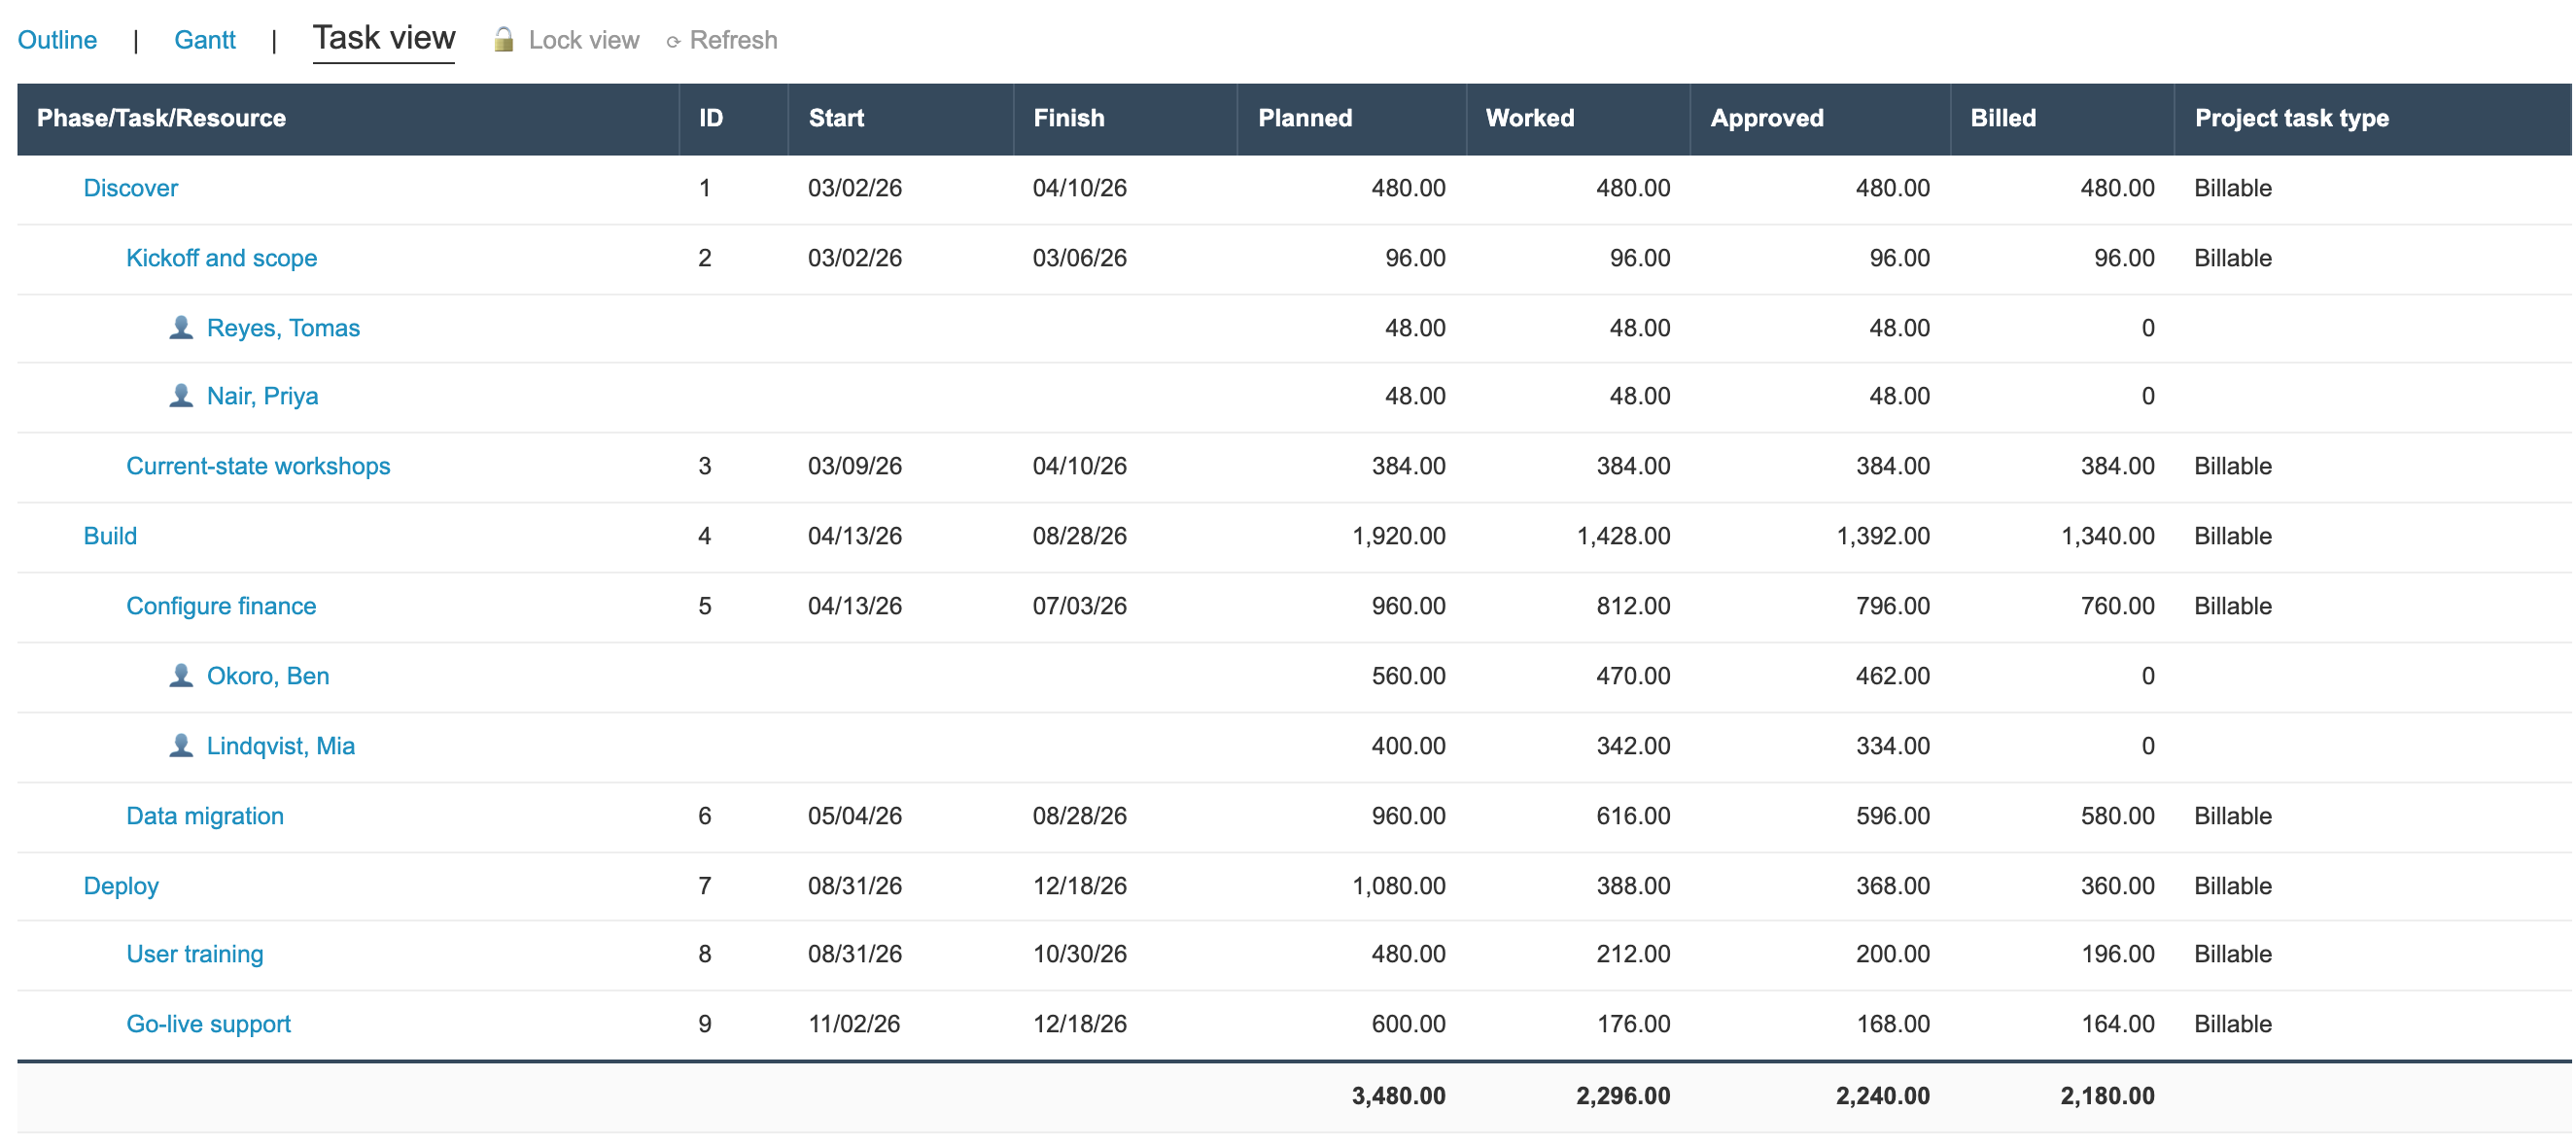Click ID 7 in Deploy row
The width and height of the screenshot is (2576, 1147).
705,886
